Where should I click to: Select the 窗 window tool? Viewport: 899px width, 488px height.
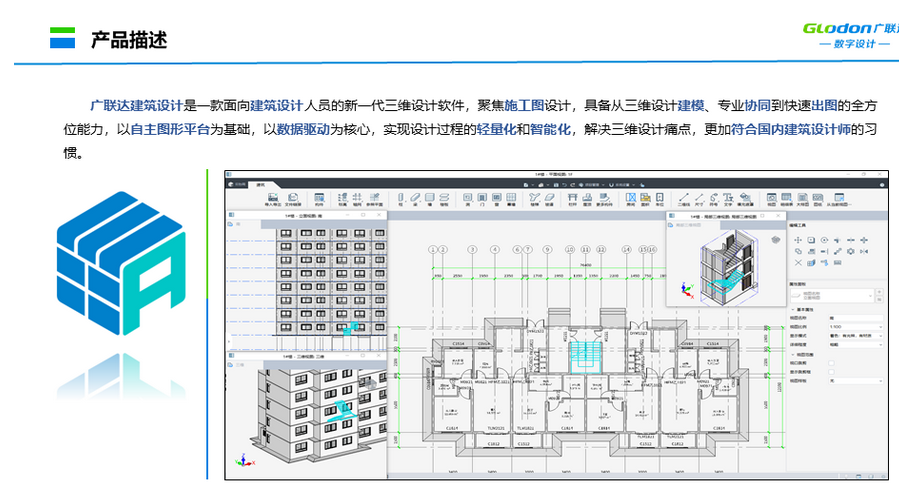click(497, 200)
